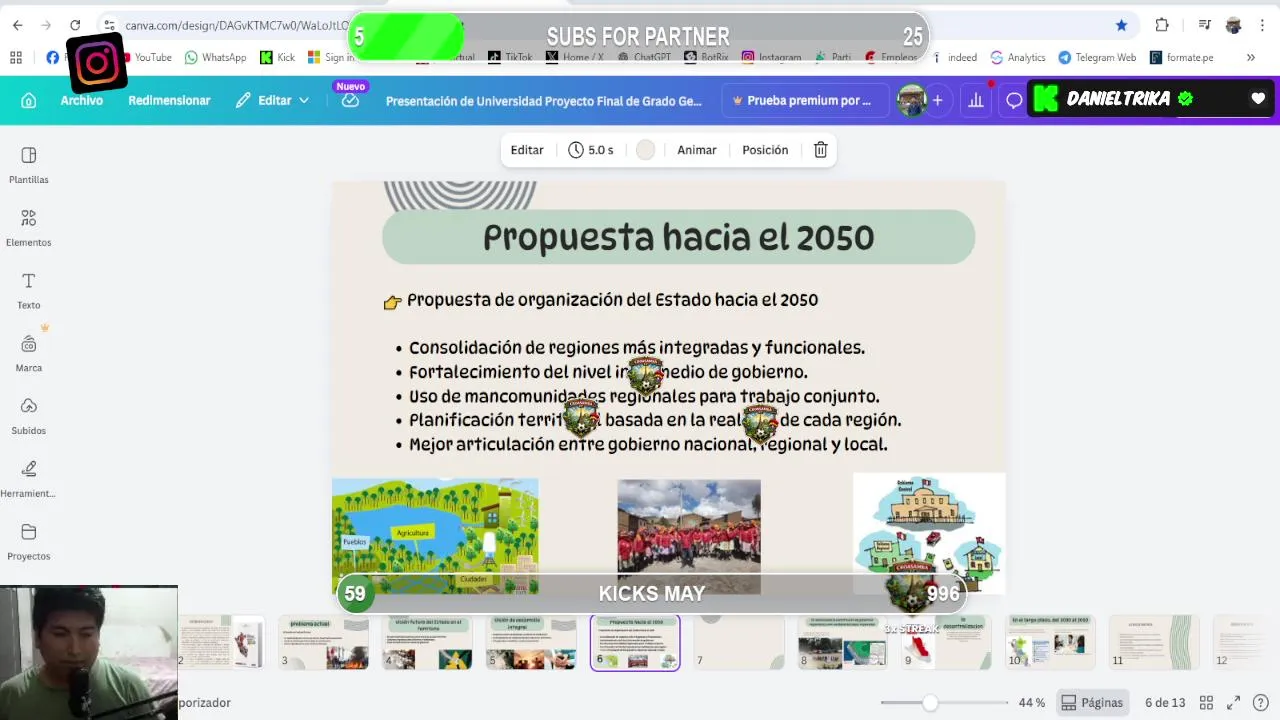
Task: Open Marca panel in sidebar
Action: [29, 354]
